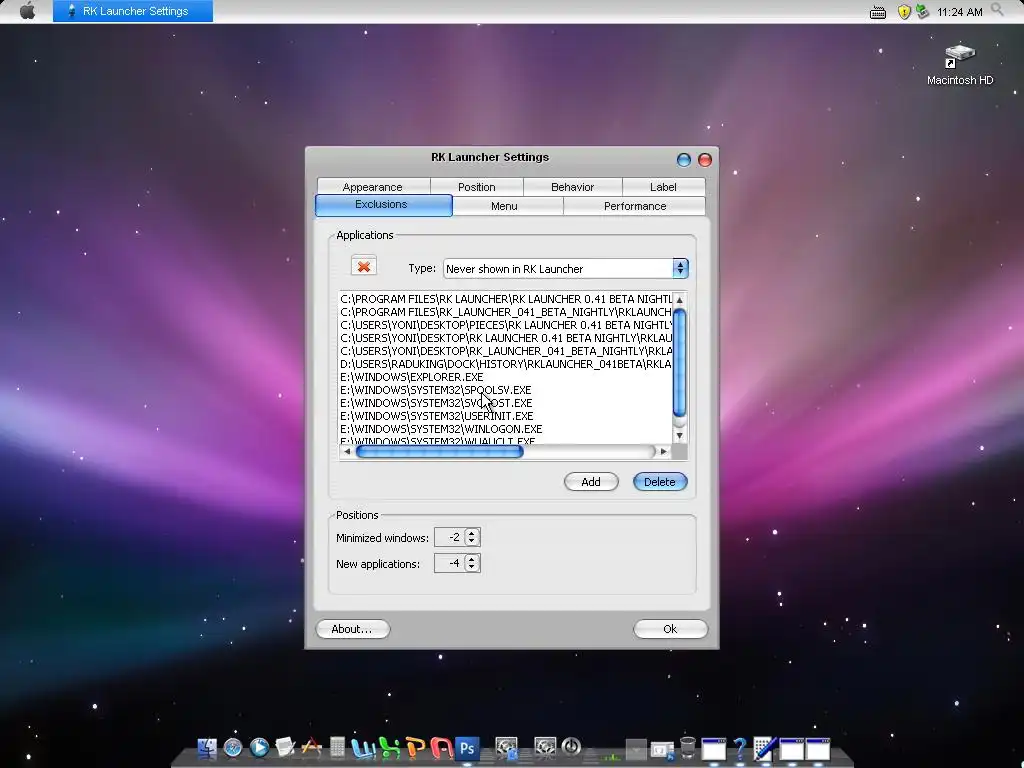Select the SPOOLSV.EXE entry in list
This screenshot has height=768, width=1024.
click(436, 390)
